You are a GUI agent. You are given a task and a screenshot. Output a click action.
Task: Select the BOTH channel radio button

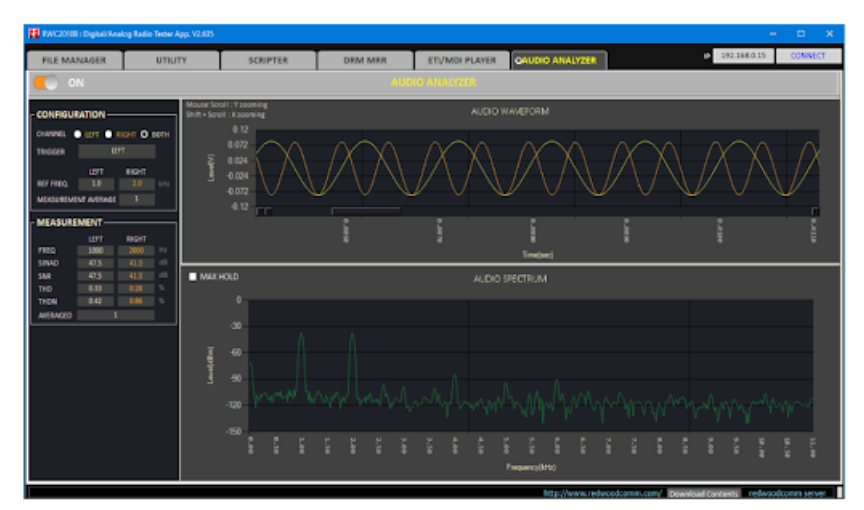[x=144, y=133]
